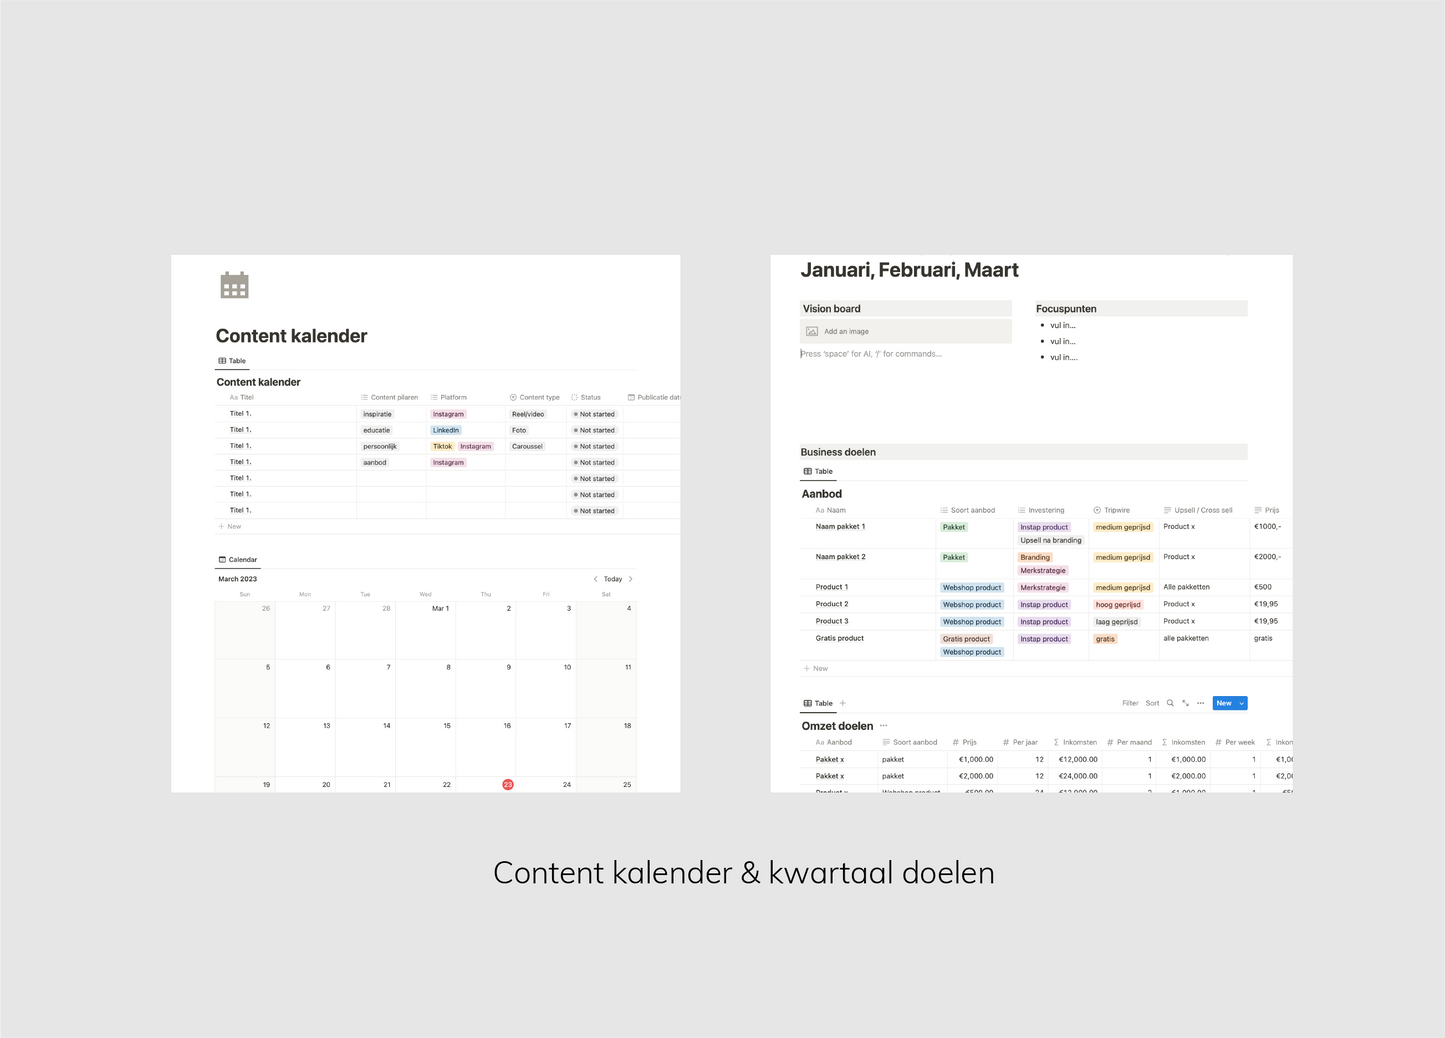Open the Calendar view tab

coord(238,560)
